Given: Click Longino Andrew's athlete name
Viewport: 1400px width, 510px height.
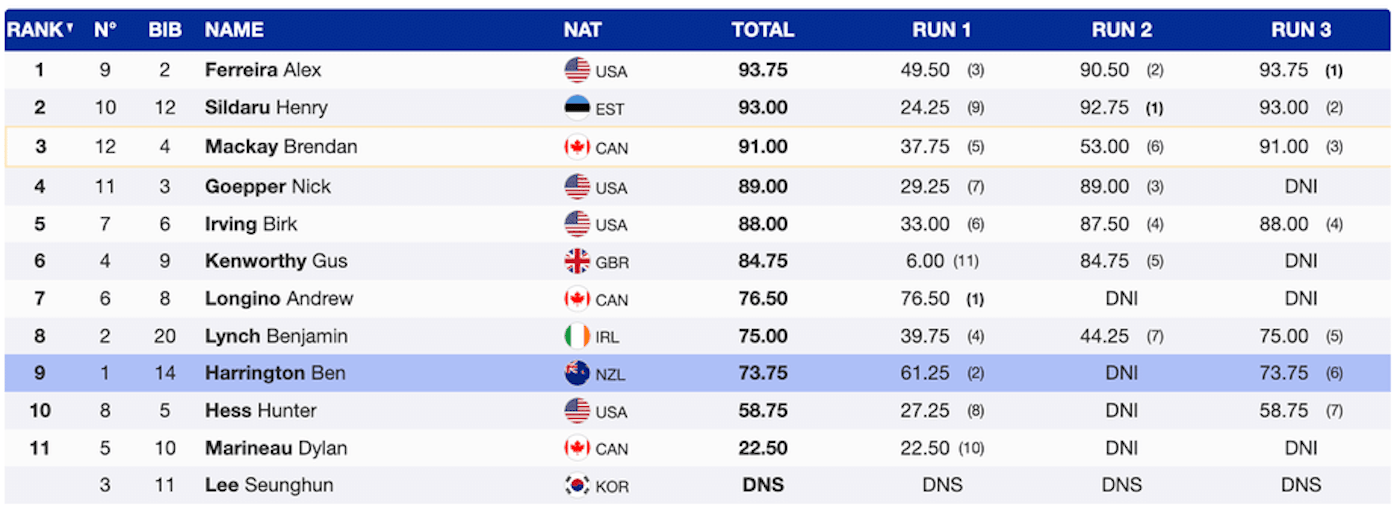Looking at the screenshot, I should click(x=279, y=298).
